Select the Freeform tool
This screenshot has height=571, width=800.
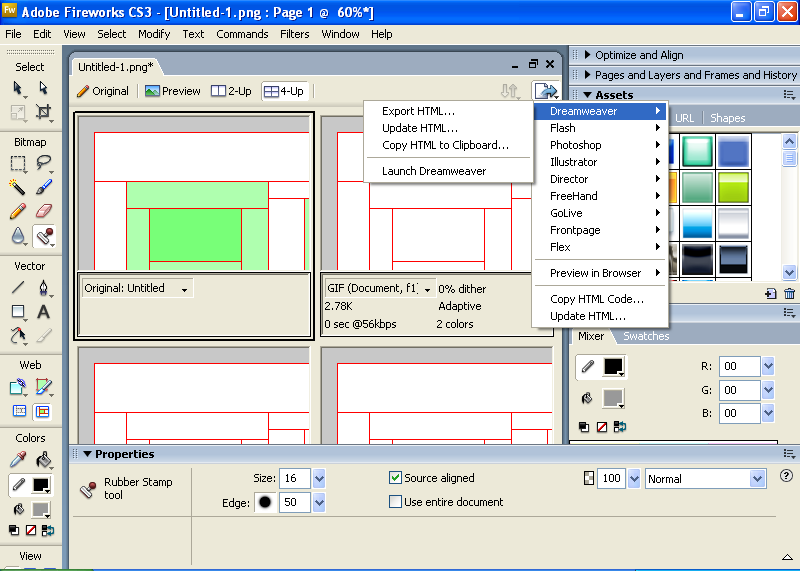coord(18,335)
